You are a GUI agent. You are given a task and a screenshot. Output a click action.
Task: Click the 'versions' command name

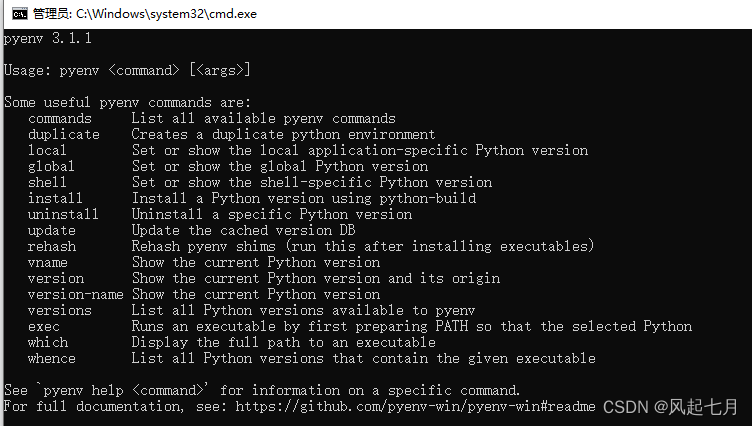click(x=59, y=310)
